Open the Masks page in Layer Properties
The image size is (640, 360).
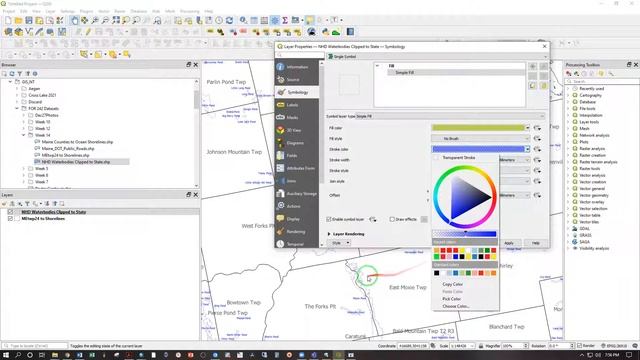[297, 118]
